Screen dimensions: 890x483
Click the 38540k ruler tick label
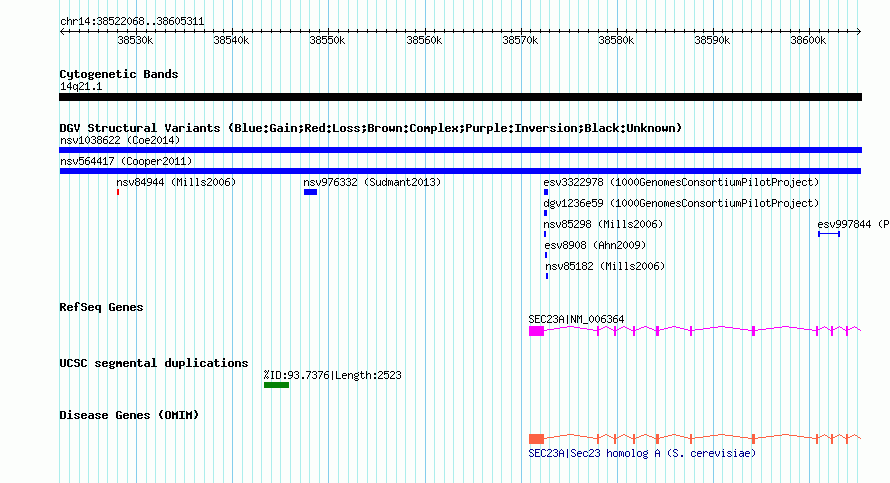click(231, 40)
